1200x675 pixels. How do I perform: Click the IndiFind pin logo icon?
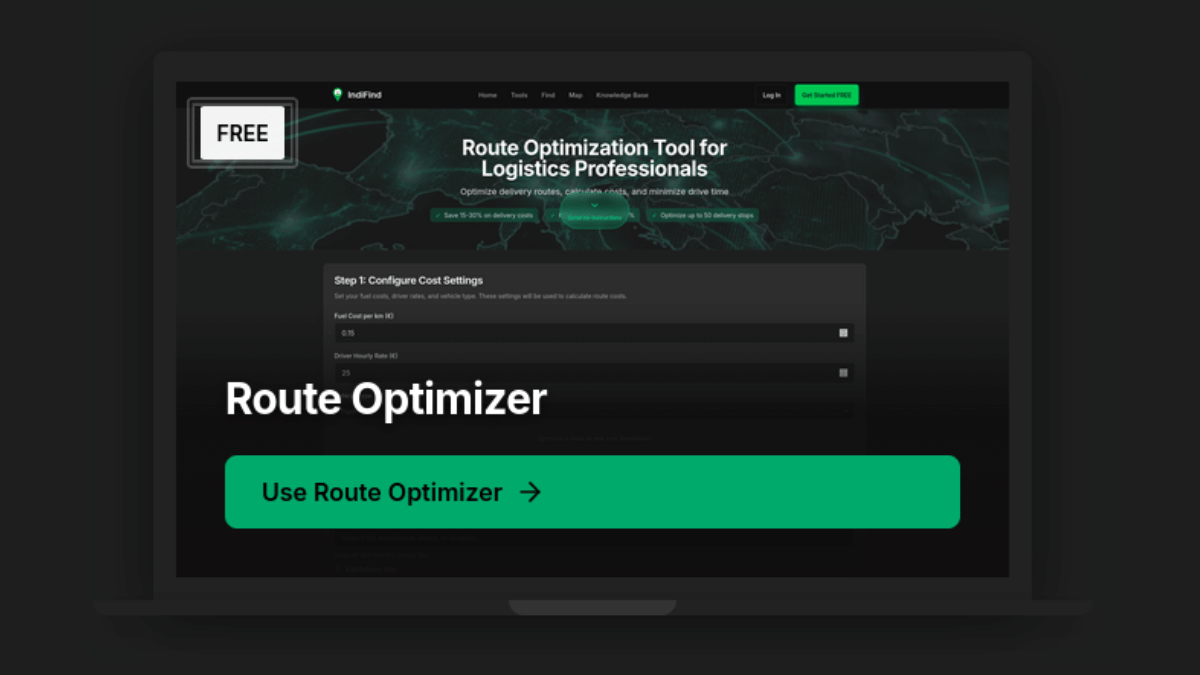[337, 95]
